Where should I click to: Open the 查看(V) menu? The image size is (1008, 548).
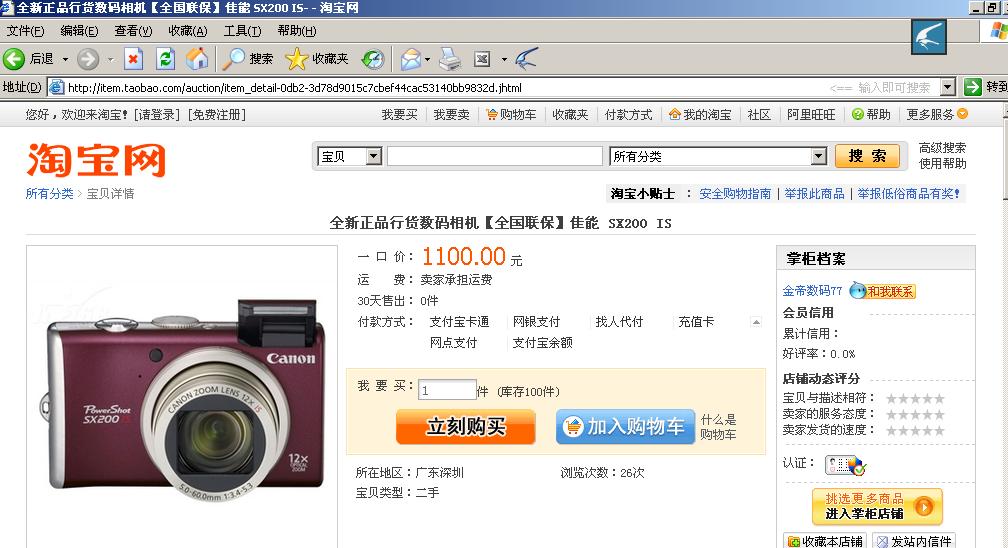point(133,31)
